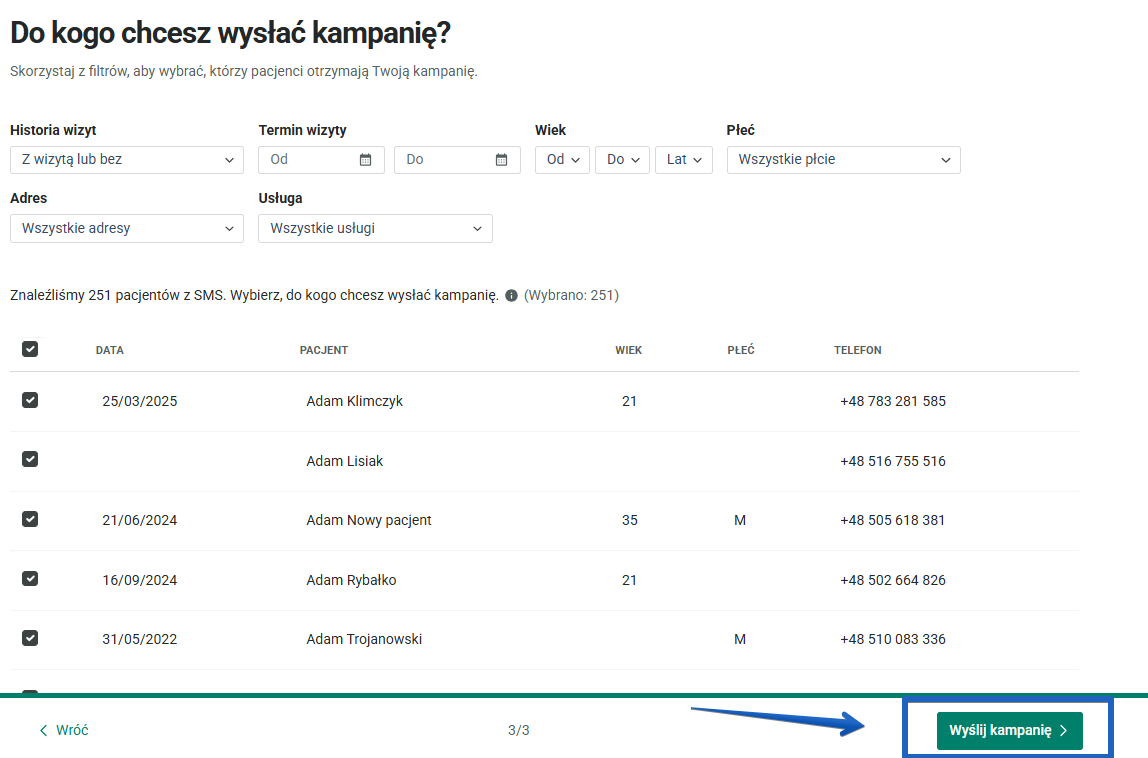This screenshot has width=1148, height=758.
Task: Expand the Wiek Od dropdown
Action: 562,159
